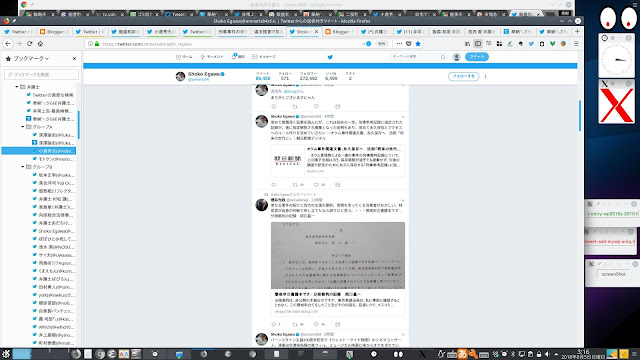Click the Asahi Shimbun article card thumbnail
The image size is (640, 360).
[287, 160]
